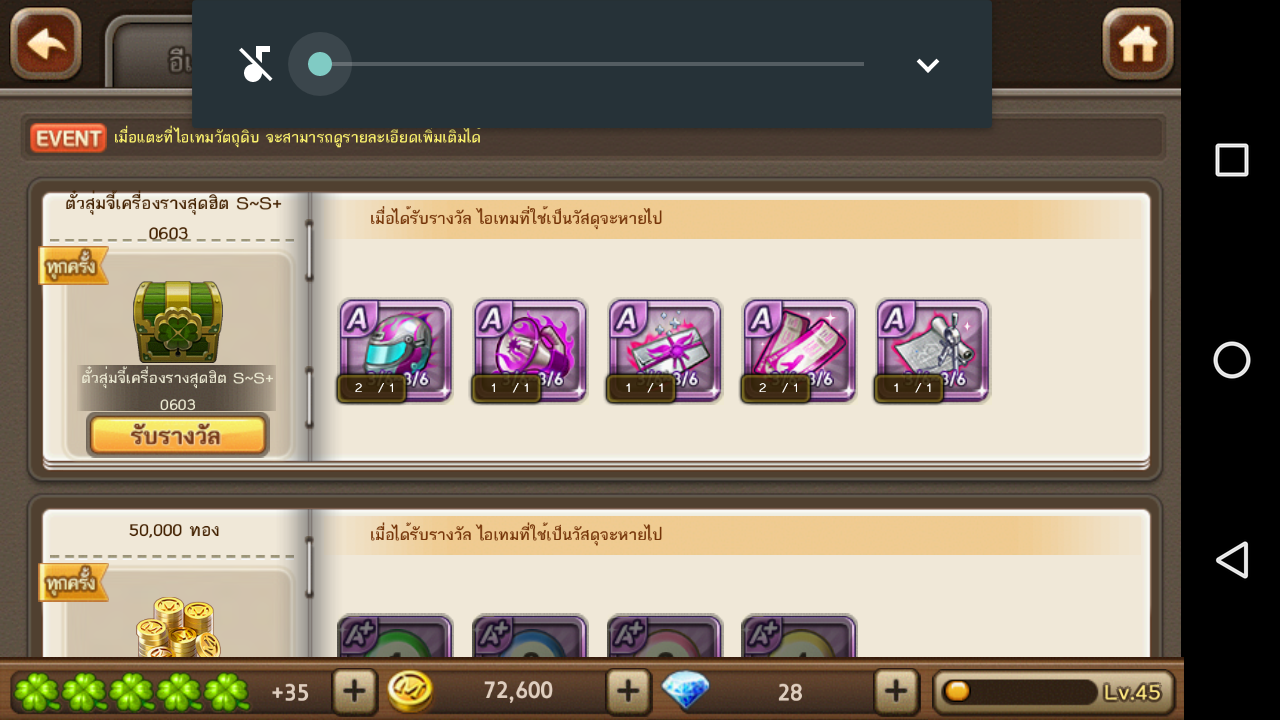Select the pink tickets material item
The width and height of the screenshot is (1280, 720).
pos(799,350)
